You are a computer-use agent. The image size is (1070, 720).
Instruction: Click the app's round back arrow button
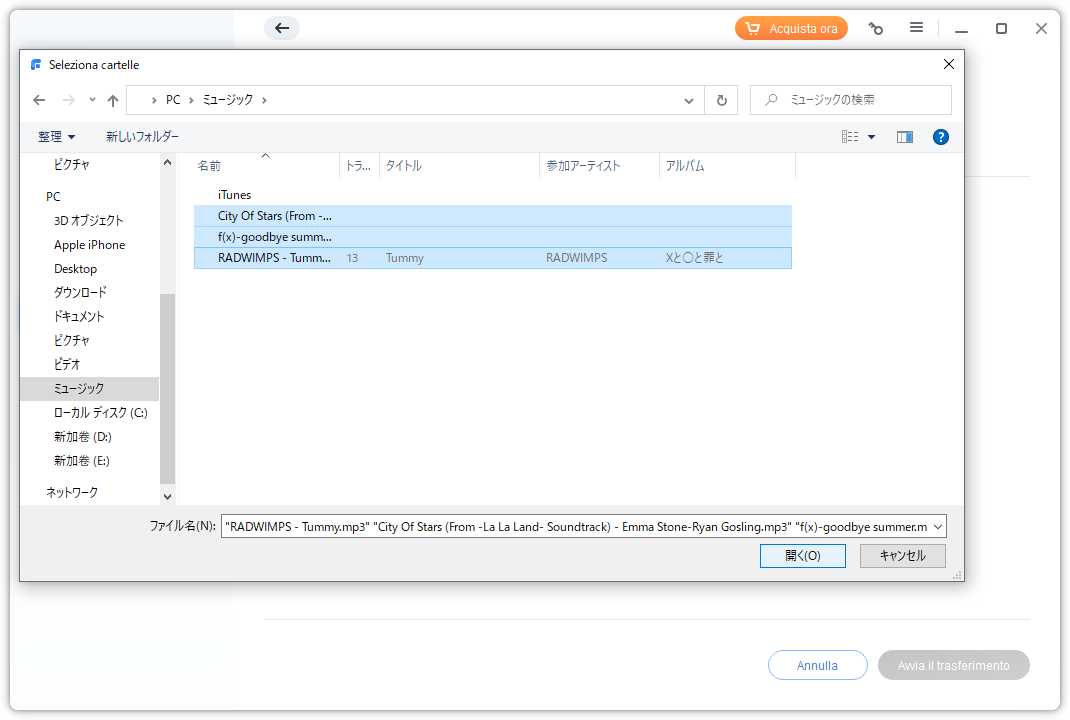[282, 28]
